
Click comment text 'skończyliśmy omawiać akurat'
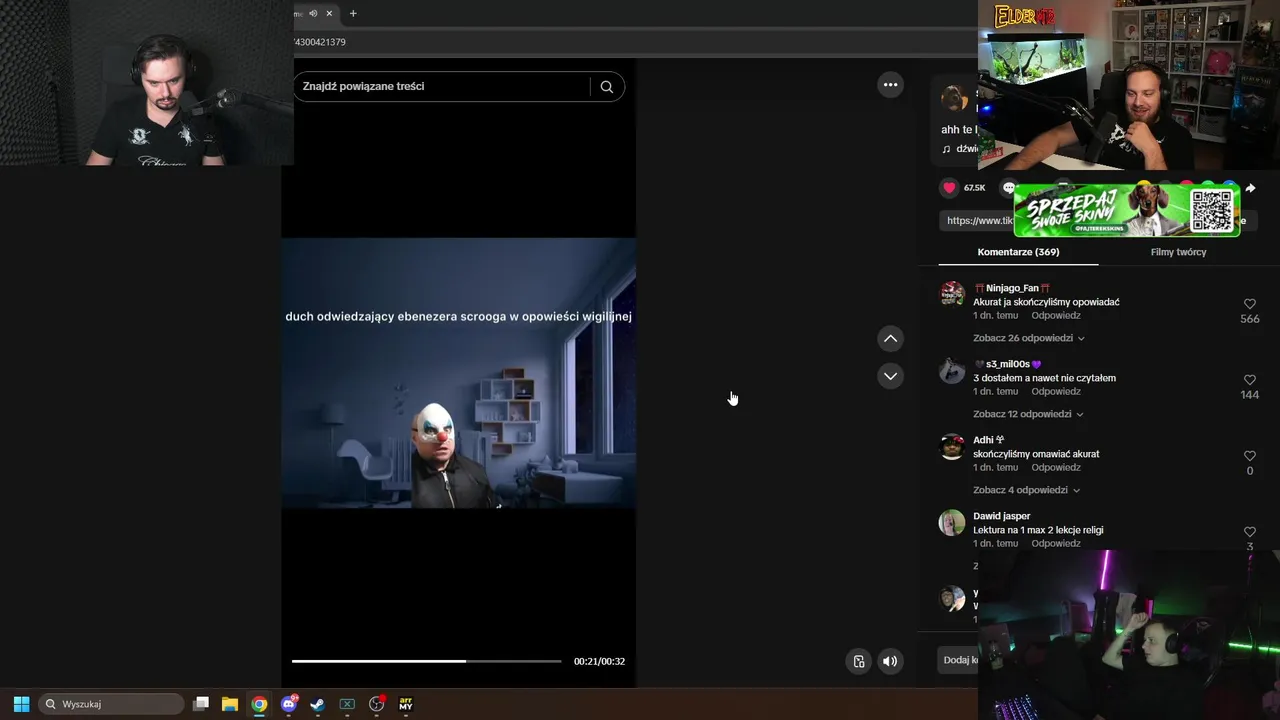(1036, 454)
